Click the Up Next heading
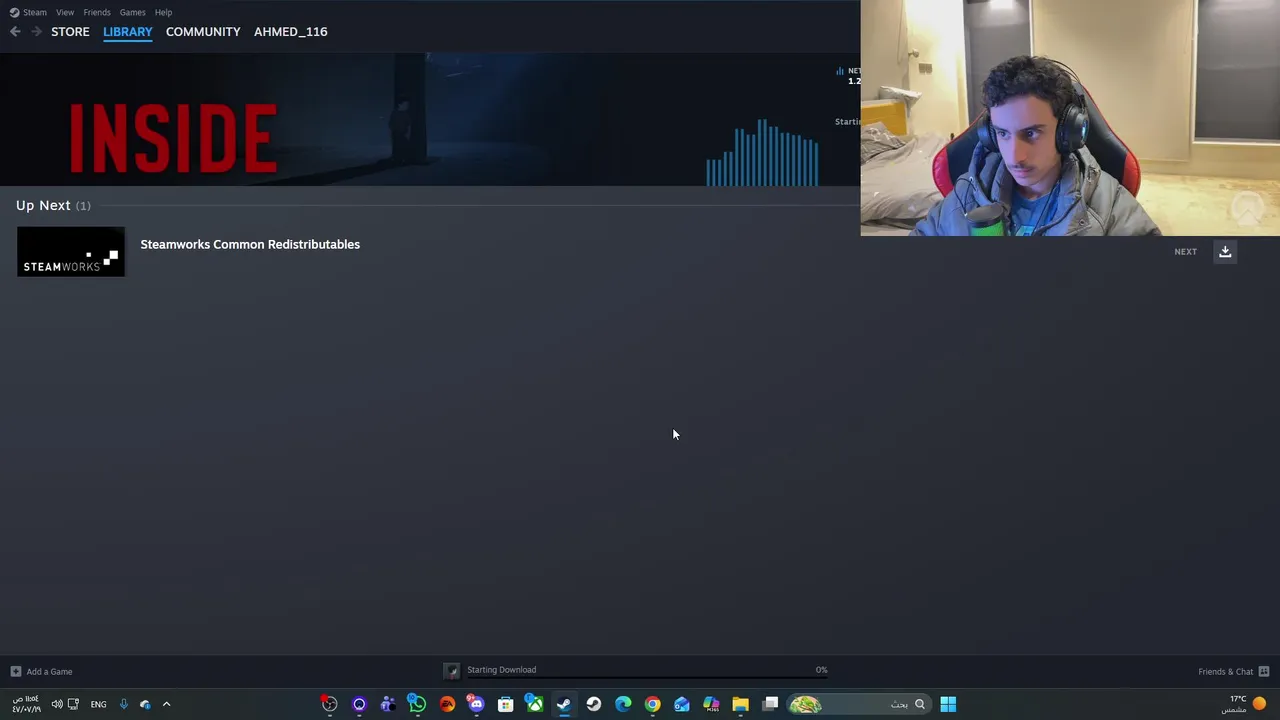The image size is (1280, 720). pos(43,205)
